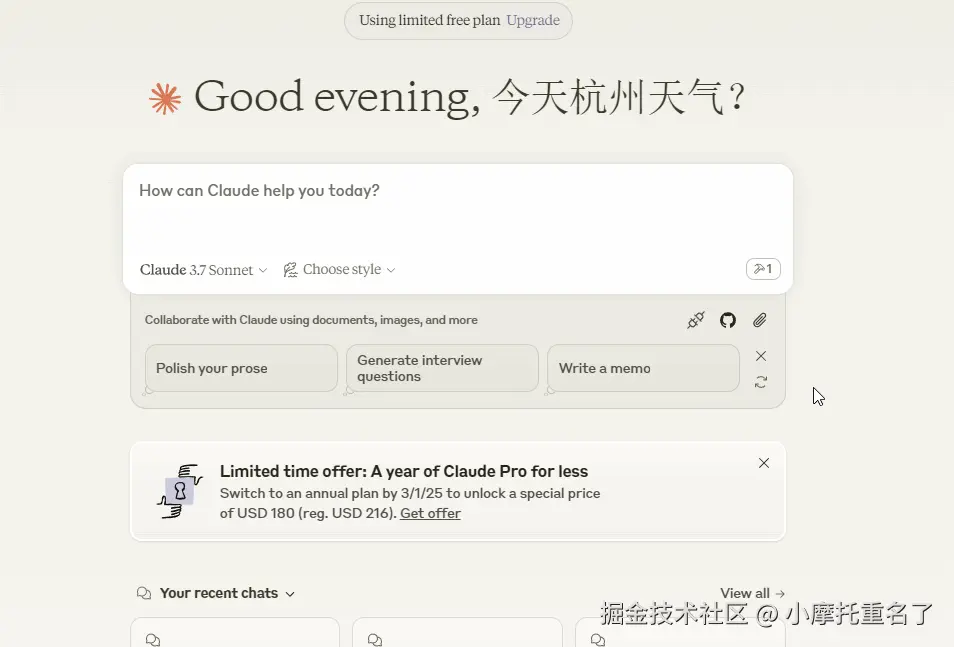Click the paperclip attachment icon
This screenshot has height=647, width=954.
pos(759,320)
